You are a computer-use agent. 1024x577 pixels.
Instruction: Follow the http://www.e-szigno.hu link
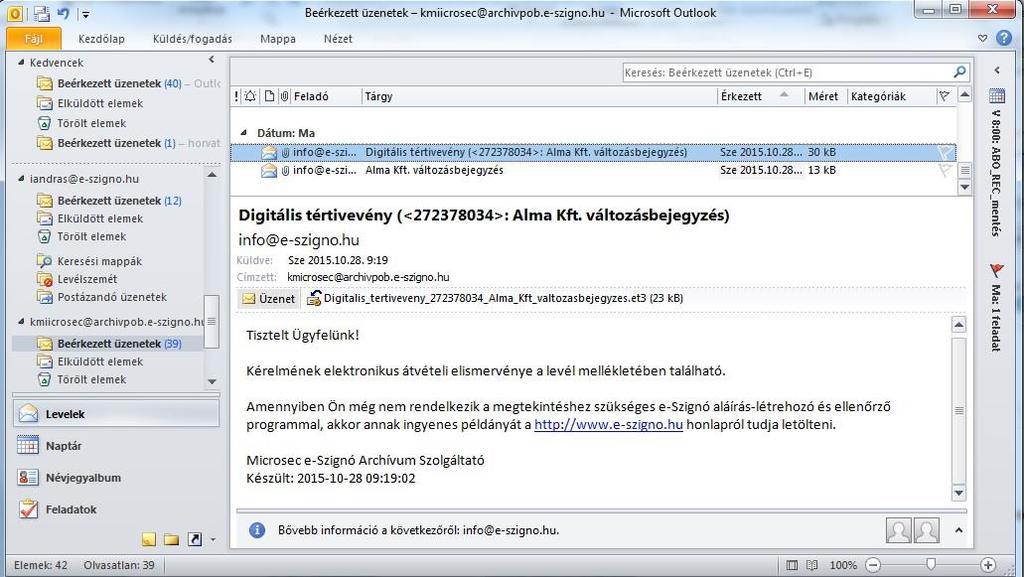click(x=608, y=424)
